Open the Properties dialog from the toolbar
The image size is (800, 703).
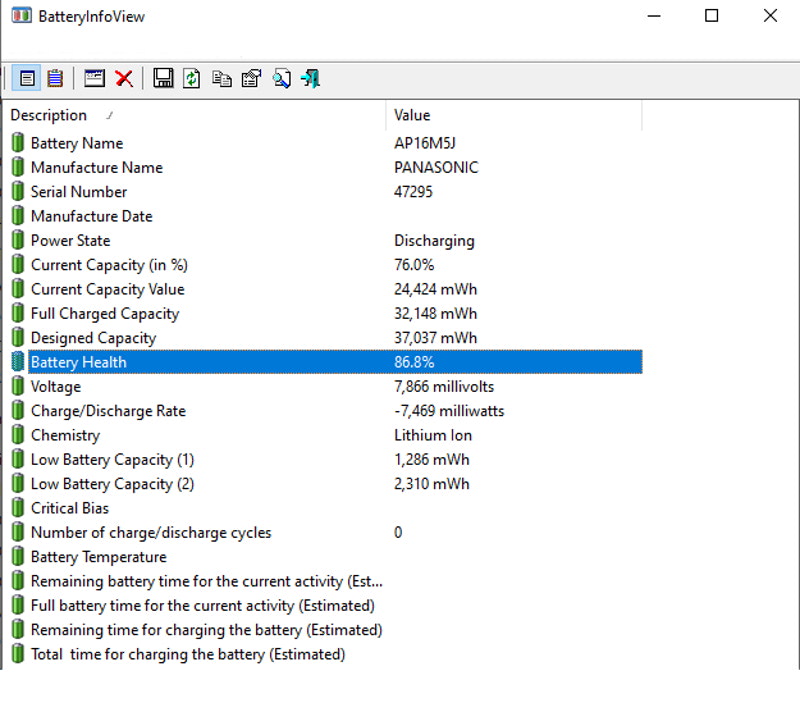(x=251, y=78)
